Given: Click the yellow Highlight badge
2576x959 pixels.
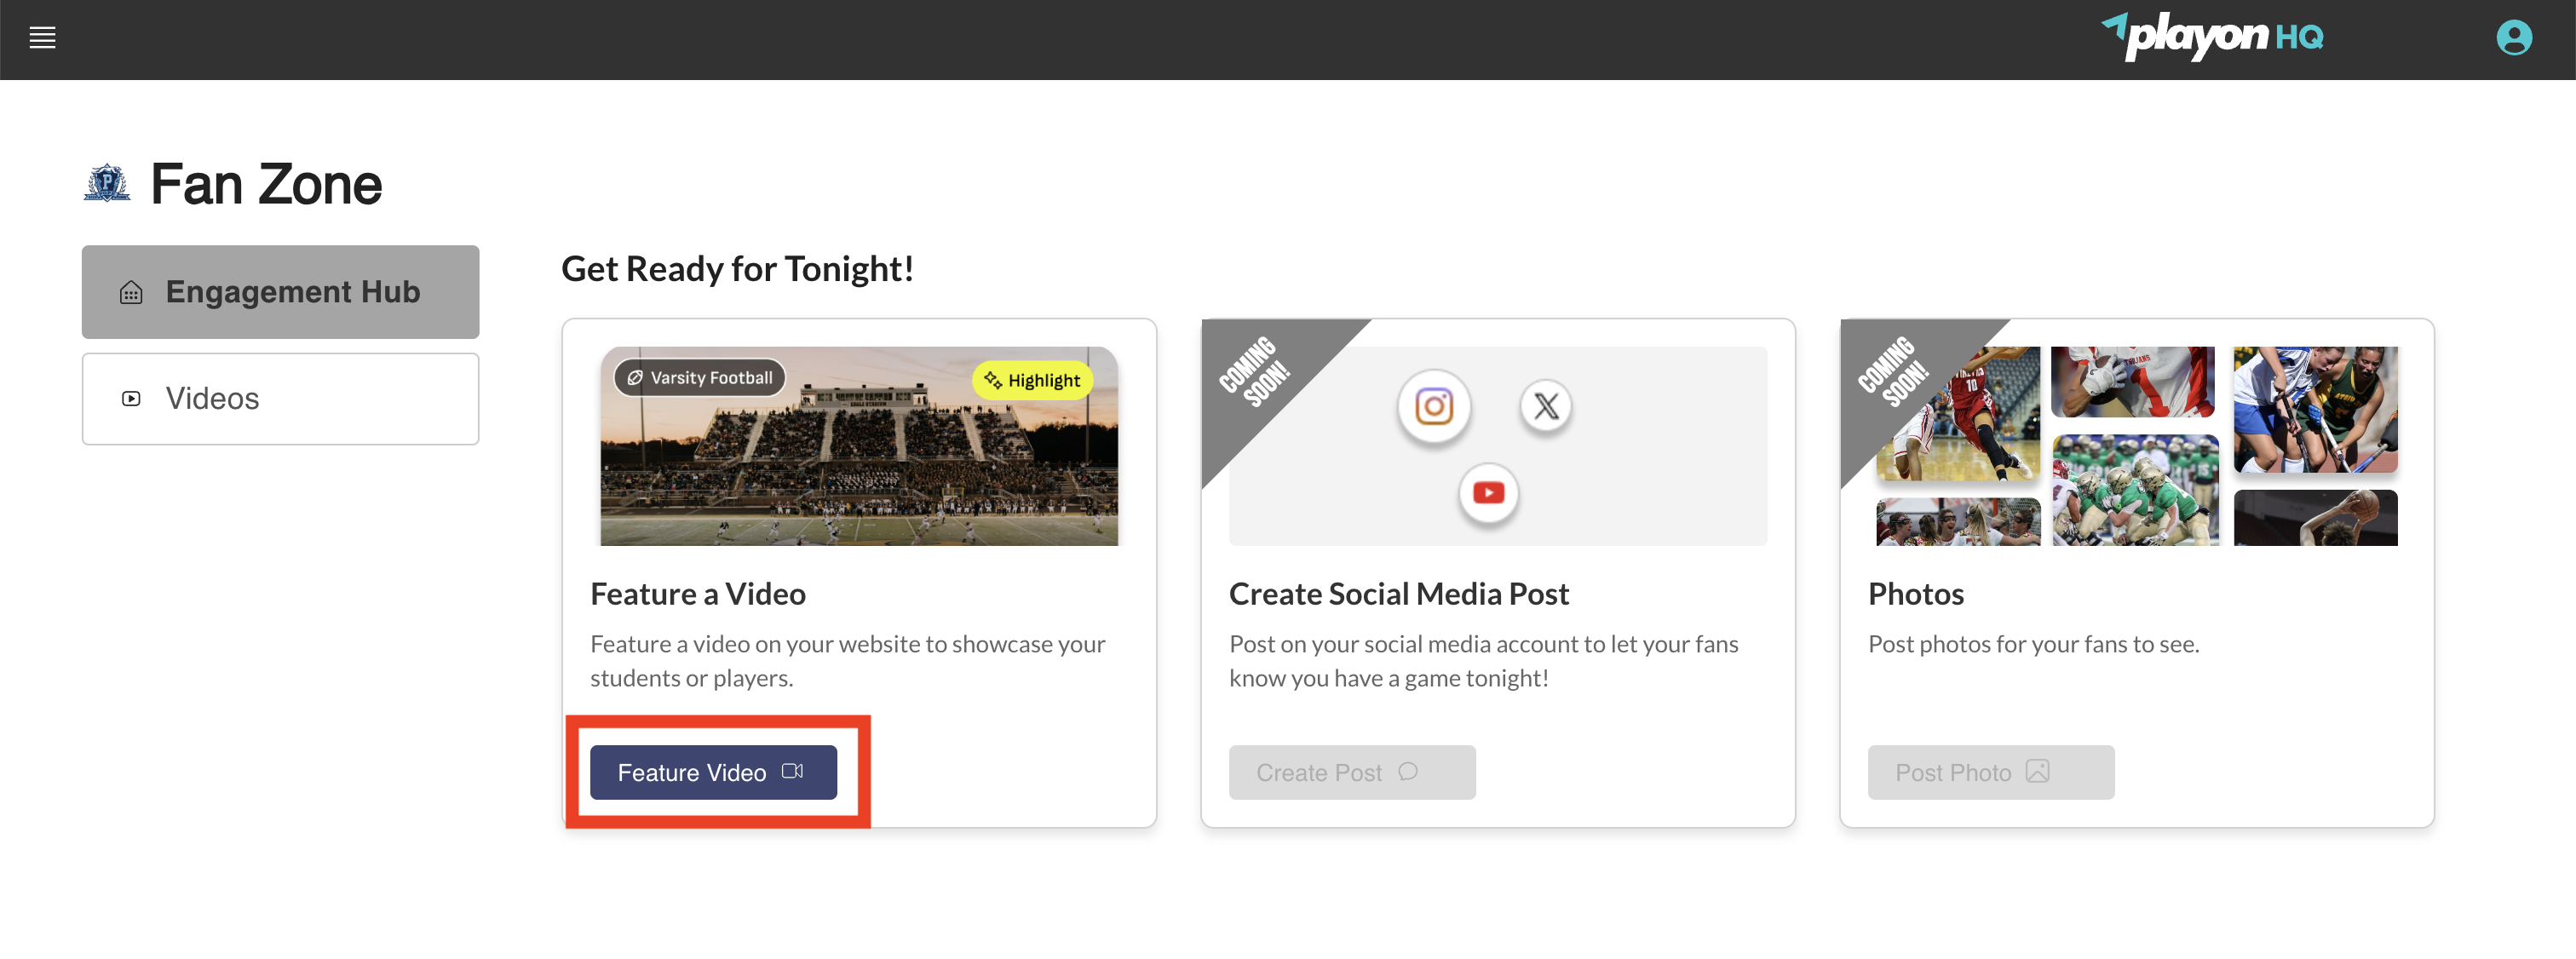Looking at the screenshot, I should click(1033, 380).
